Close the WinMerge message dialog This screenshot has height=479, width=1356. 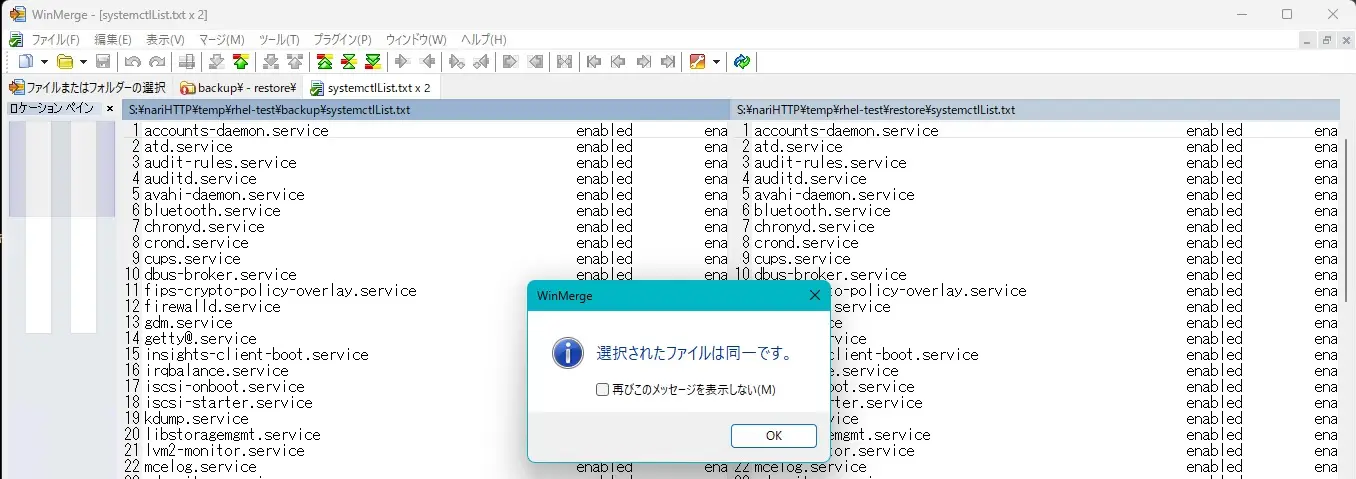point(814,295)
